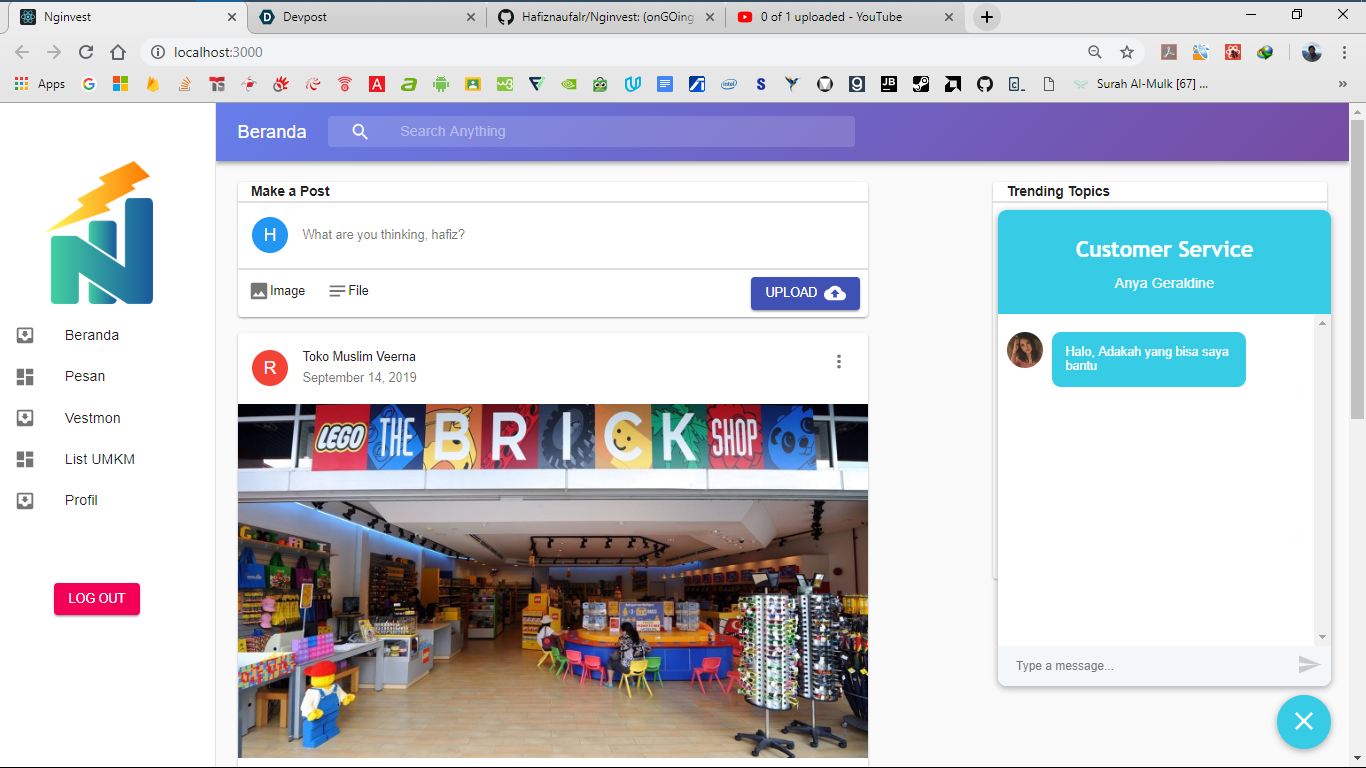Open the Steam bookmark
Viewport: 1366px width, 768px height.
click(921, 84)
